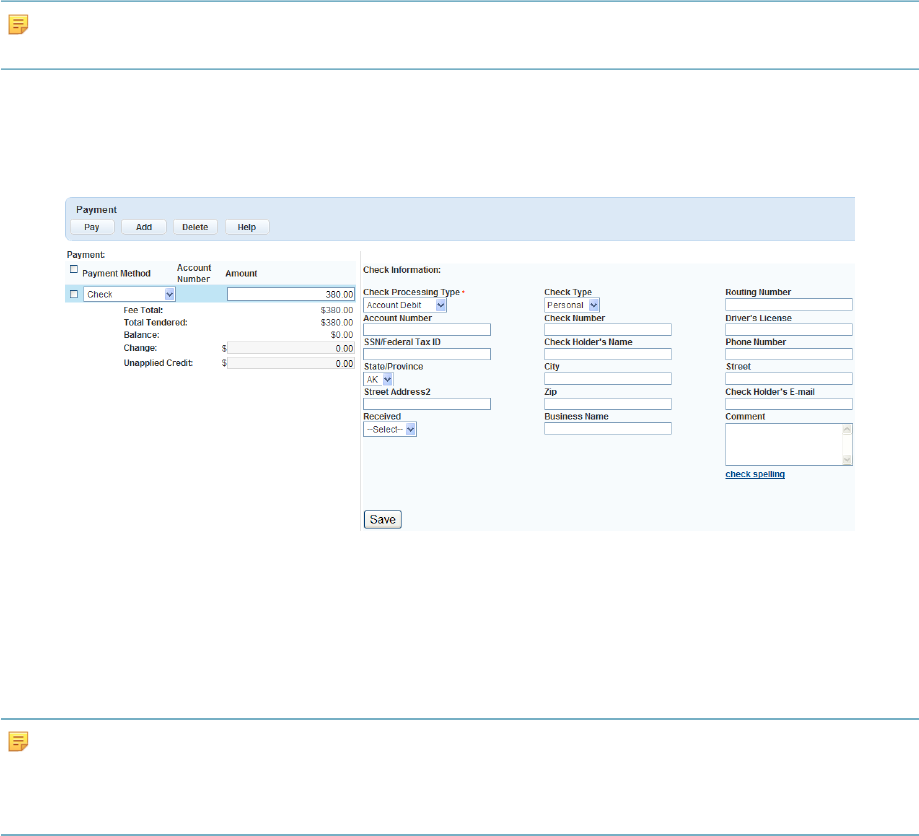Save the check information
The height and width of the screenshot is (836, 919).
click(x=383, y=519)
